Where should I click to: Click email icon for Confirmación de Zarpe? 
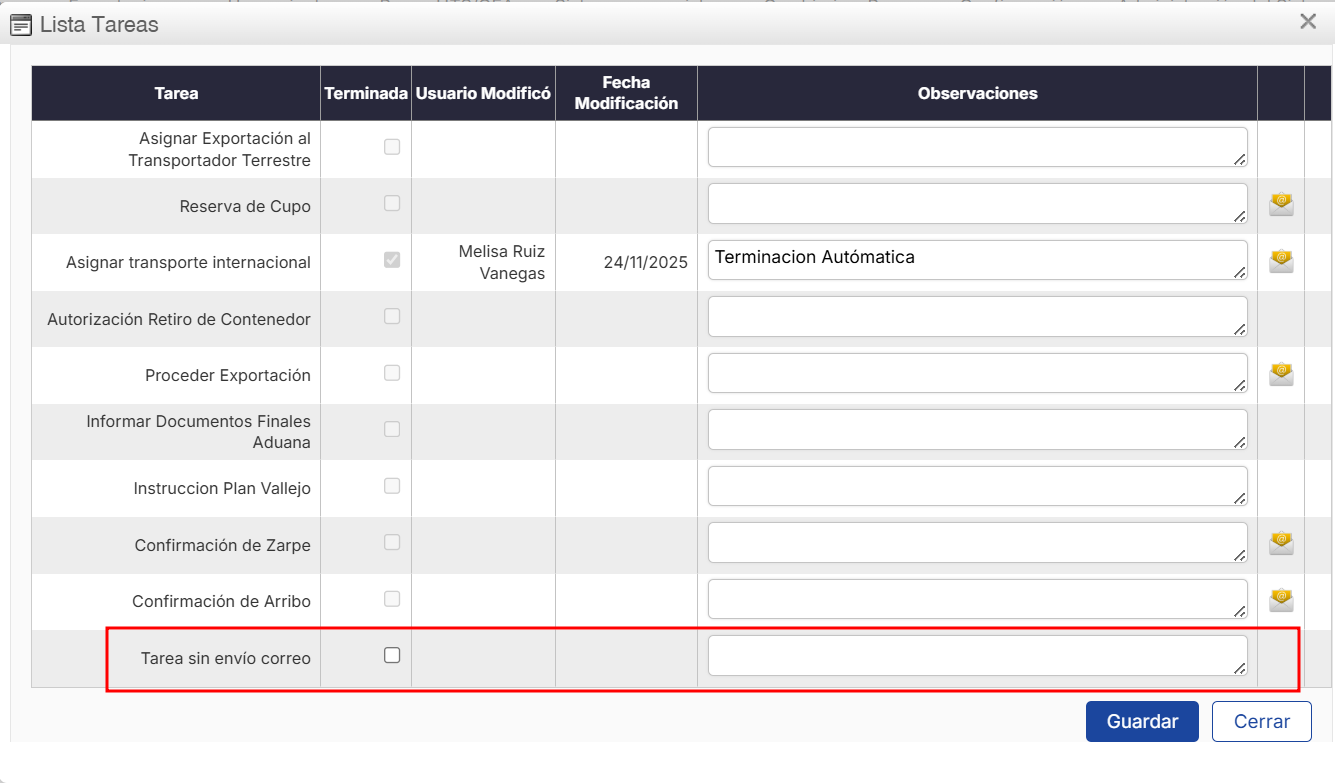(x=1281, y=544)
